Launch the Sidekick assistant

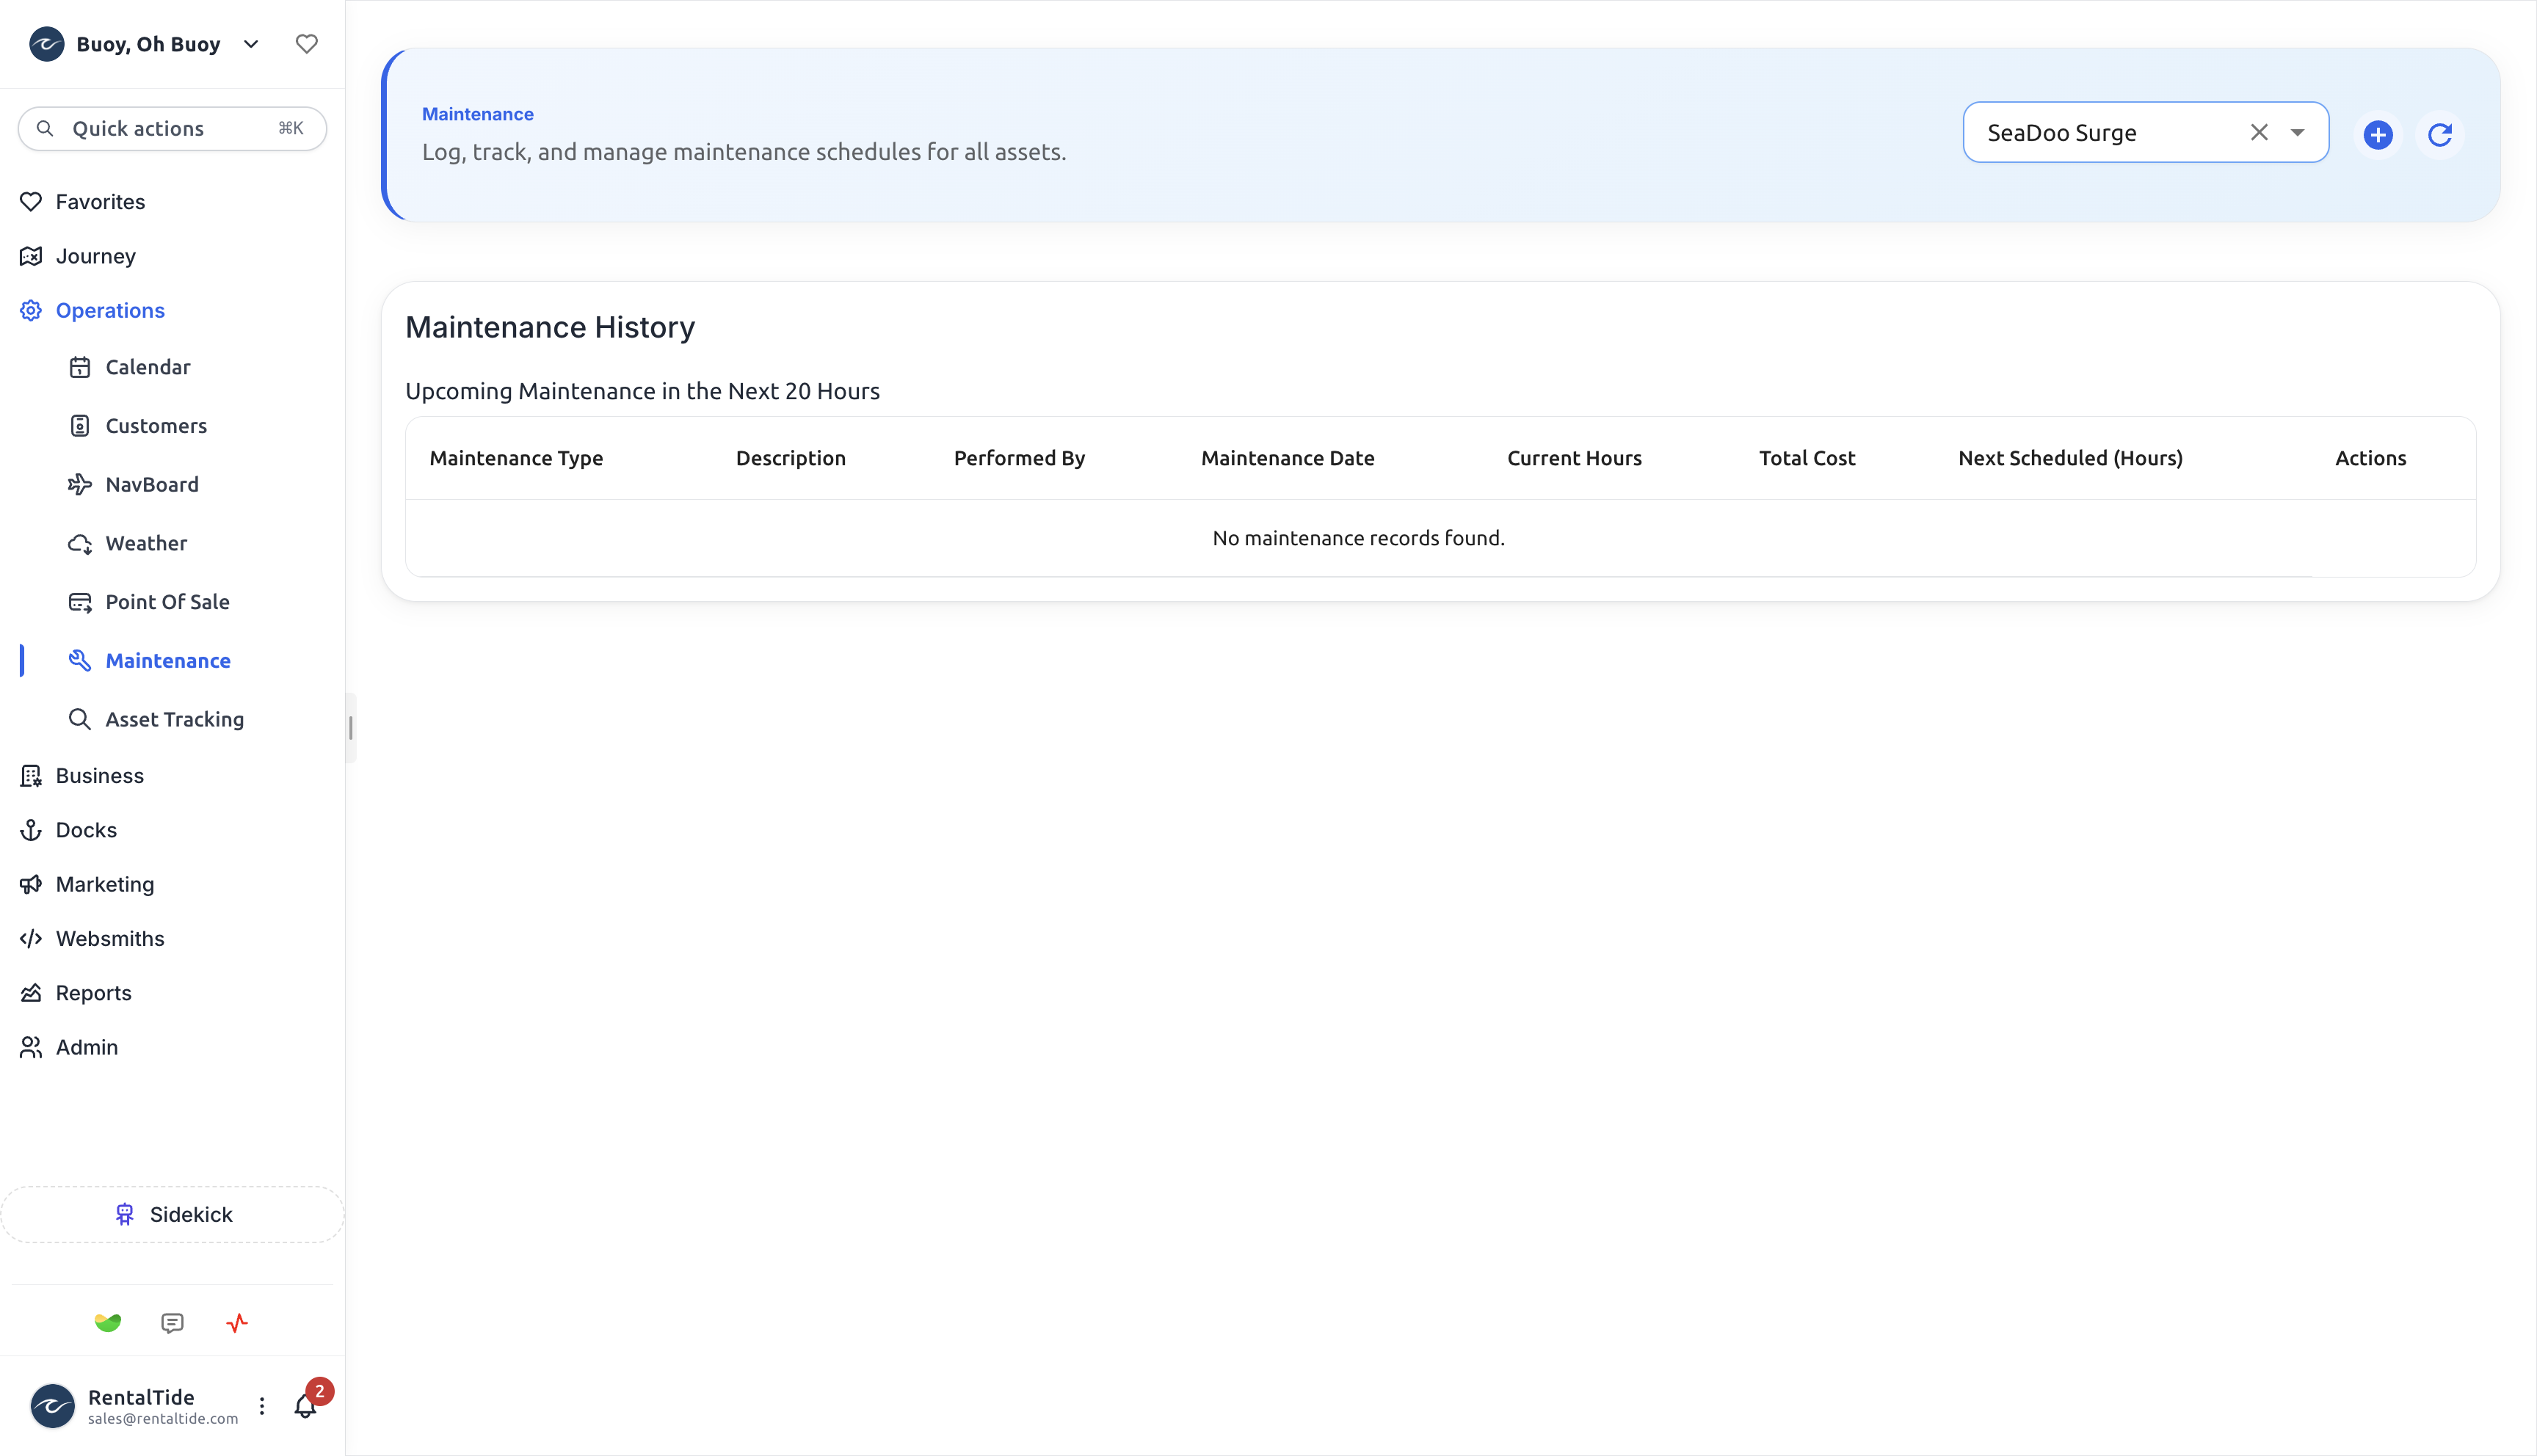click(172, 1215)
